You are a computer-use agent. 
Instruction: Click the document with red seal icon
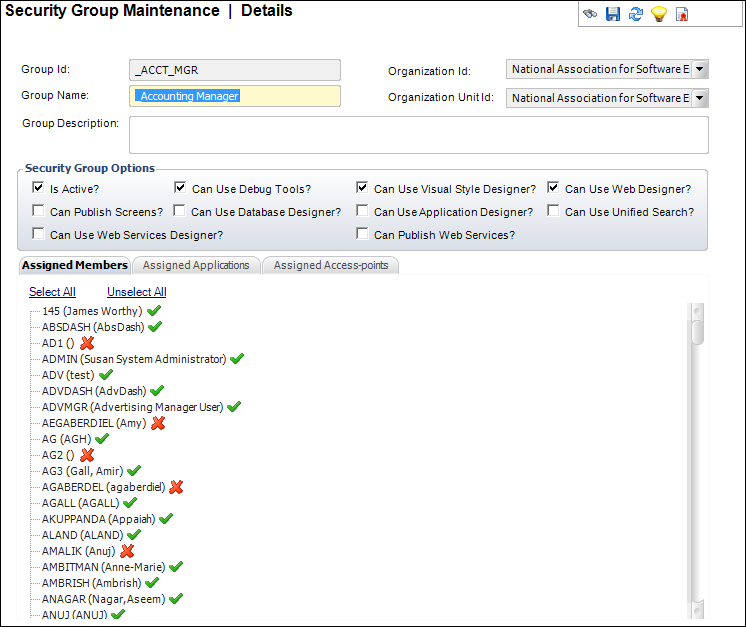(x=682, y=14)
